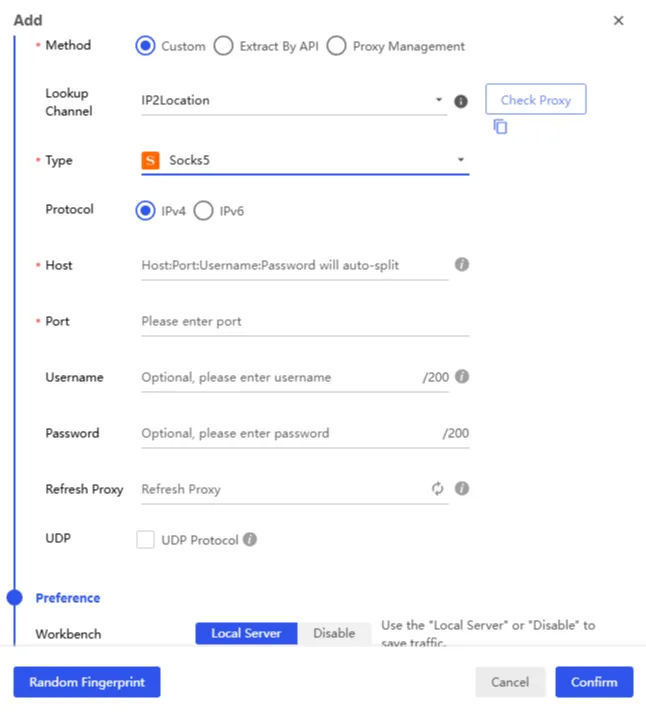Click the Lookup Channel info icon

(x=461, y=101)
